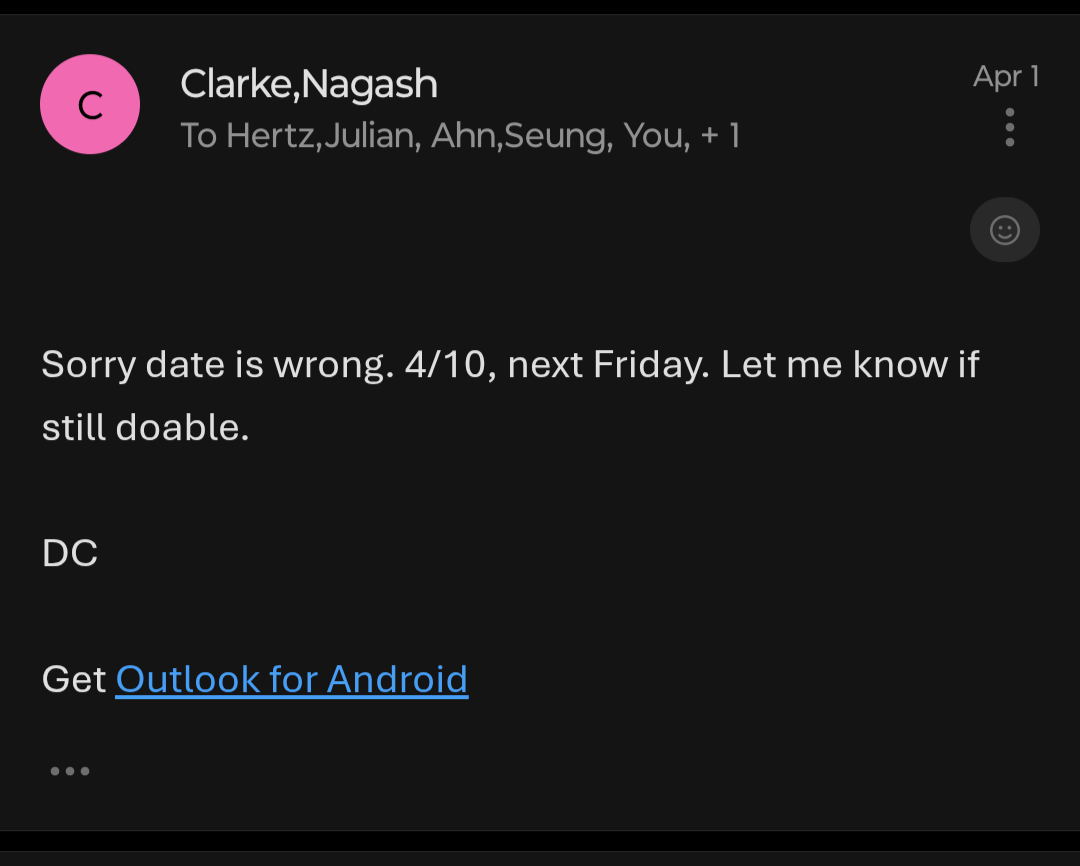Click the To label in recipients
This screenshot has width=1080, height=866.
tap(198, 136)
